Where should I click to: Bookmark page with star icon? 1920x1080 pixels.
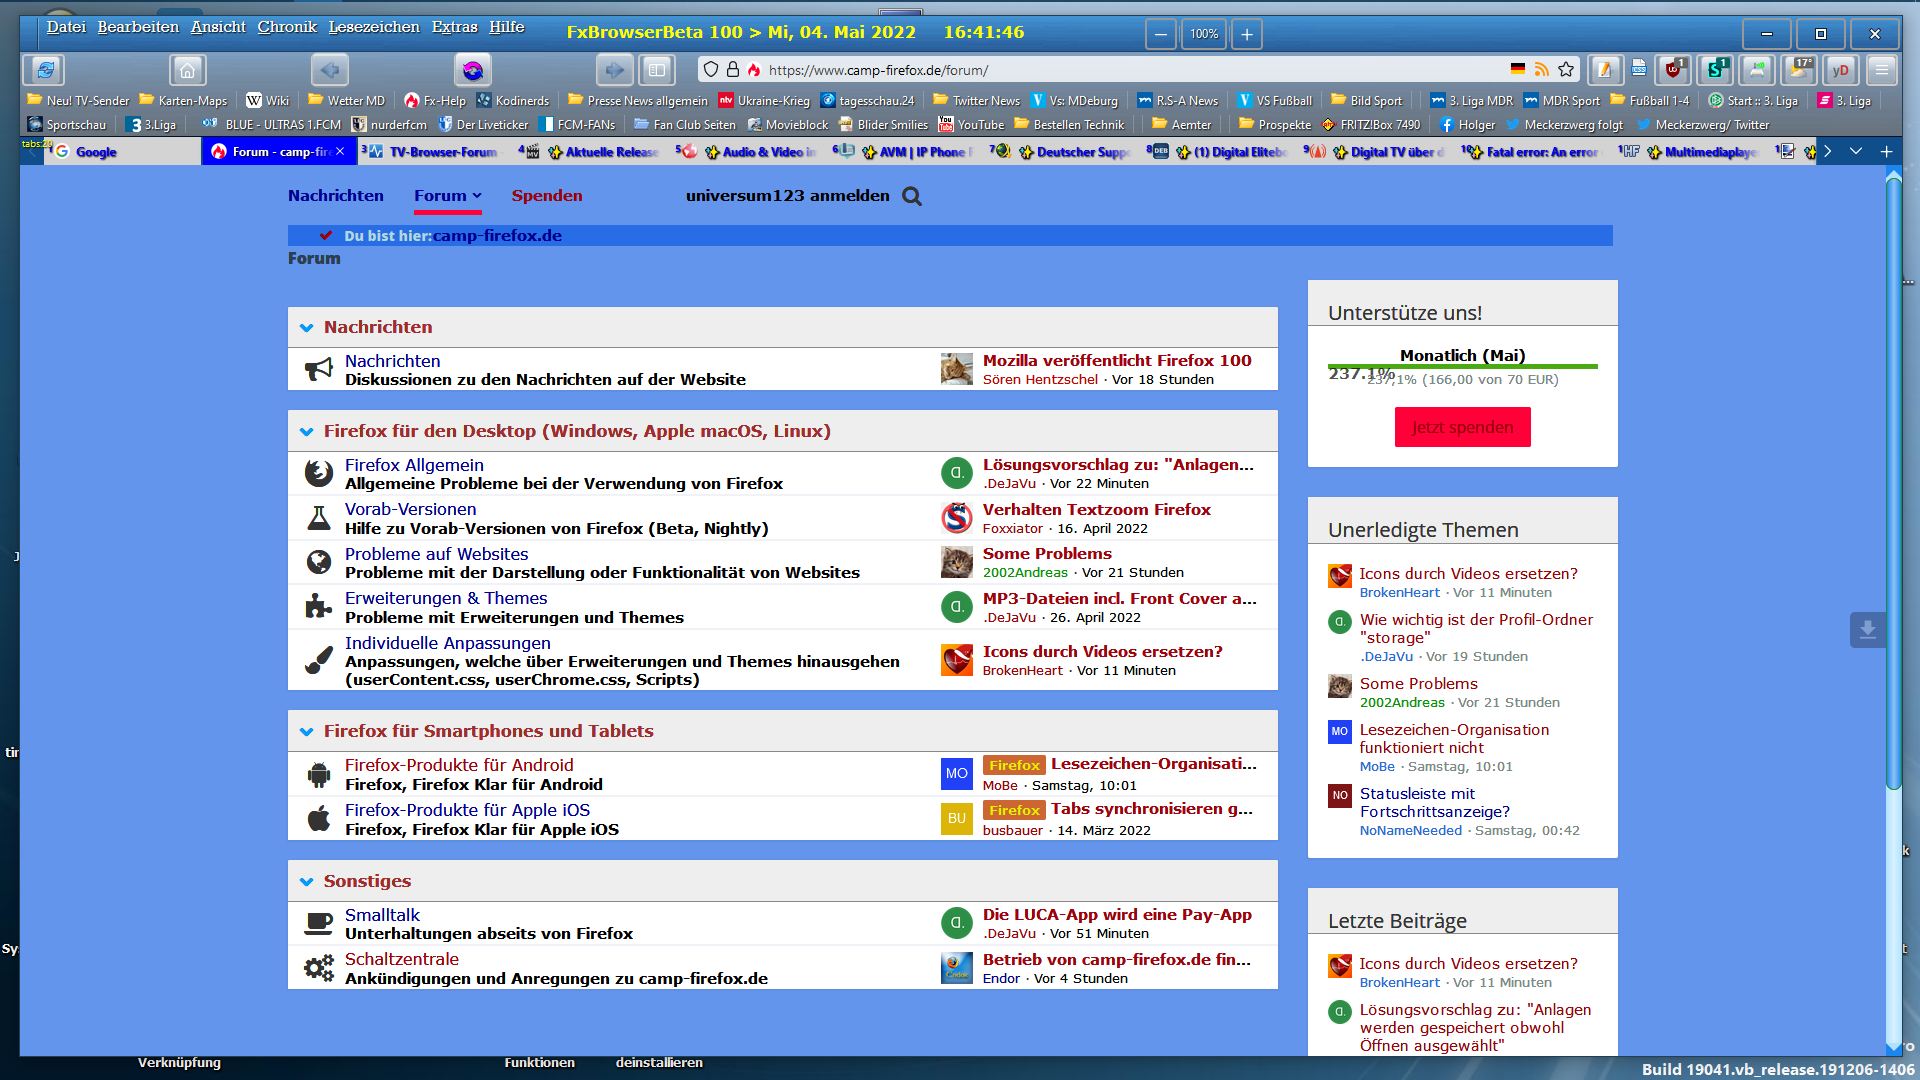click(x=1566, y=70)
